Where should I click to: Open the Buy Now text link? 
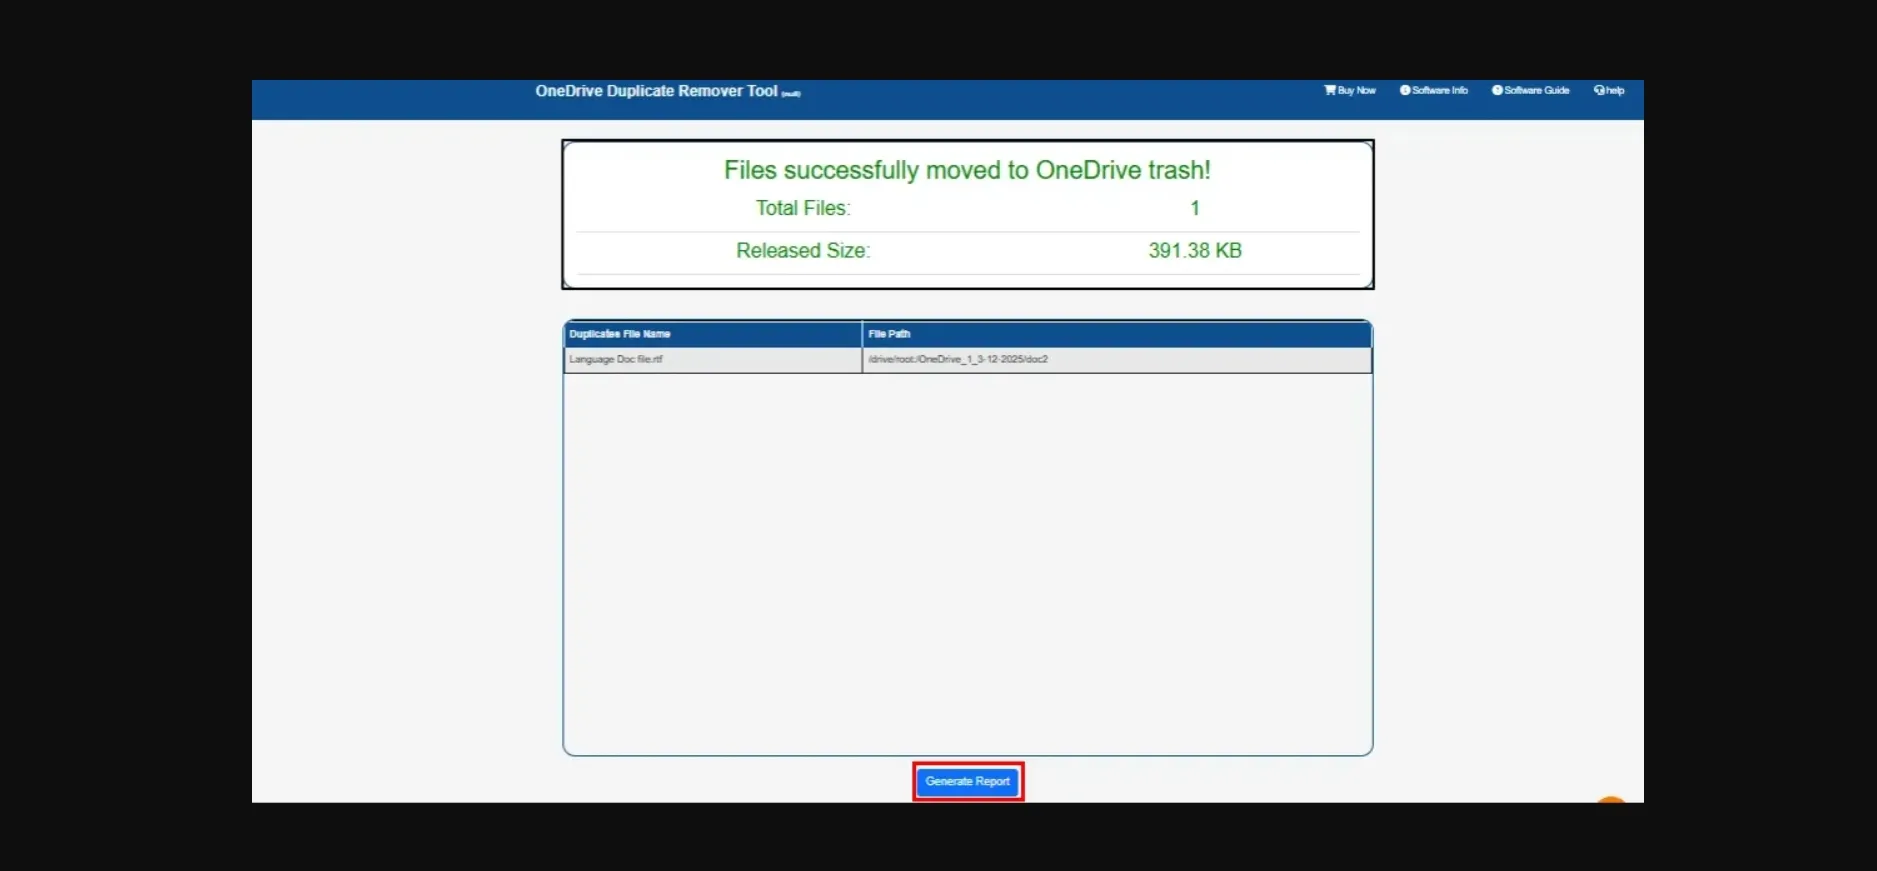pyautogui.click(x=1357, y=90)
